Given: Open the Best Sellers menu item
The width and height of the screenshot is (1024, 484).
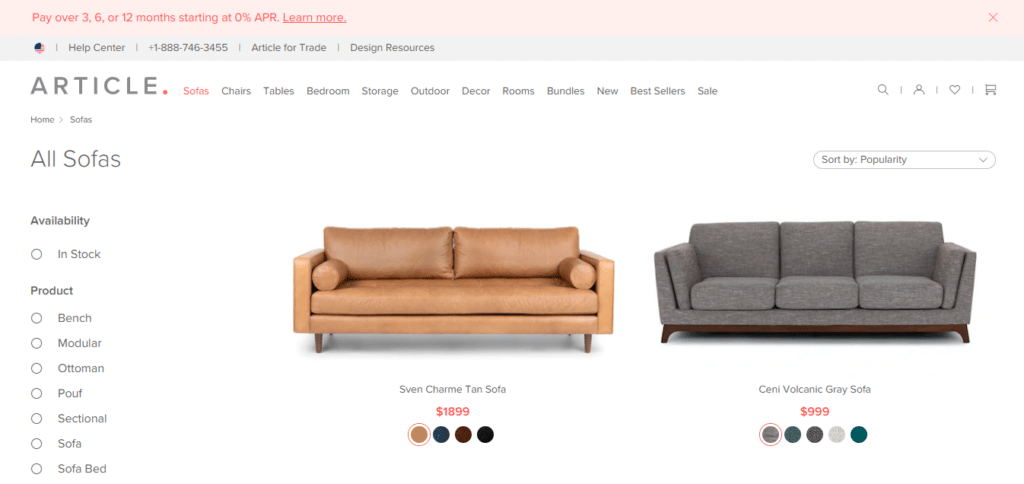Looking at the screenshot, I should click(658, 91).
